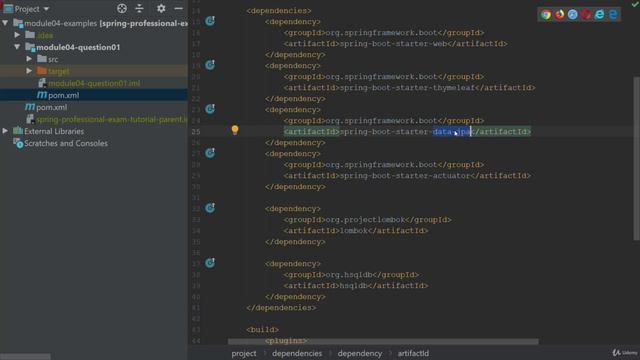Screen dimensions: 640x360
Task: Click gutter icon for hsqldb dependency
Action: pos(210,263)
